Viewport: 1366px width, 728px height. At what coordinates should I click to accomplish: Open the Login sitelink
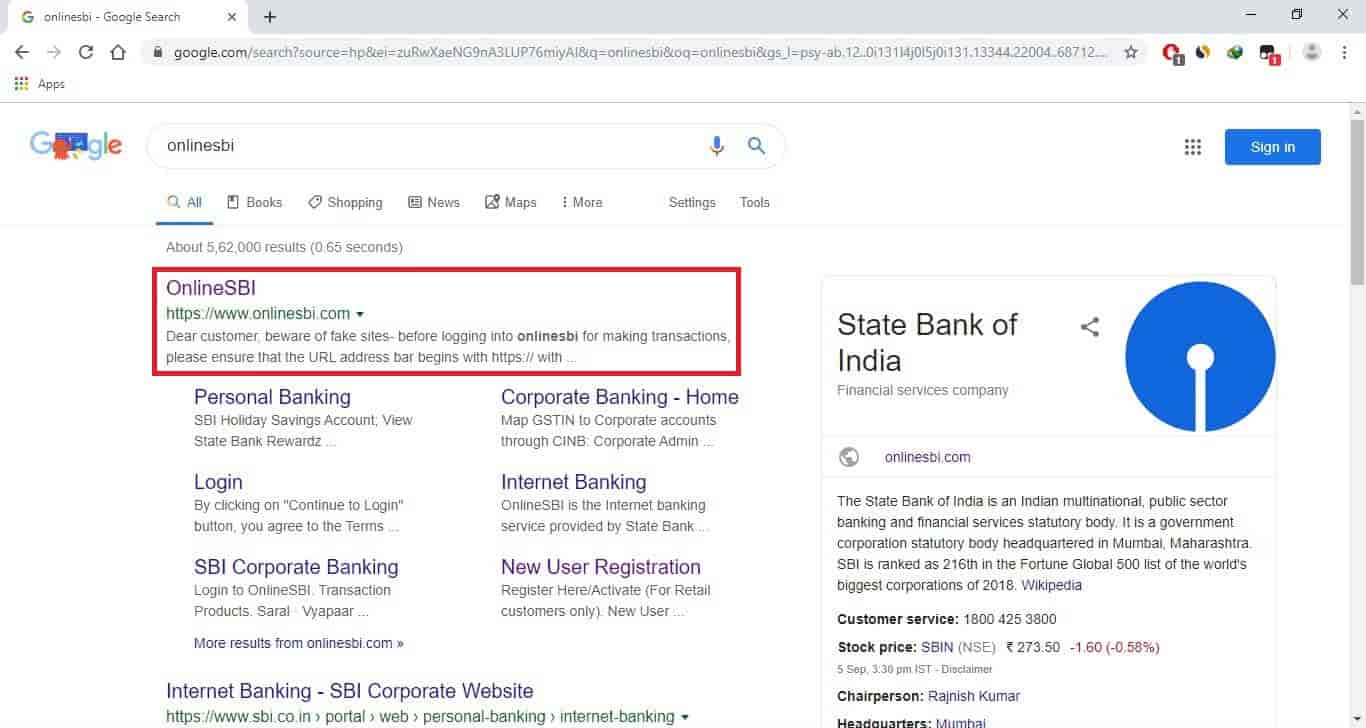[x=218, y=482]
